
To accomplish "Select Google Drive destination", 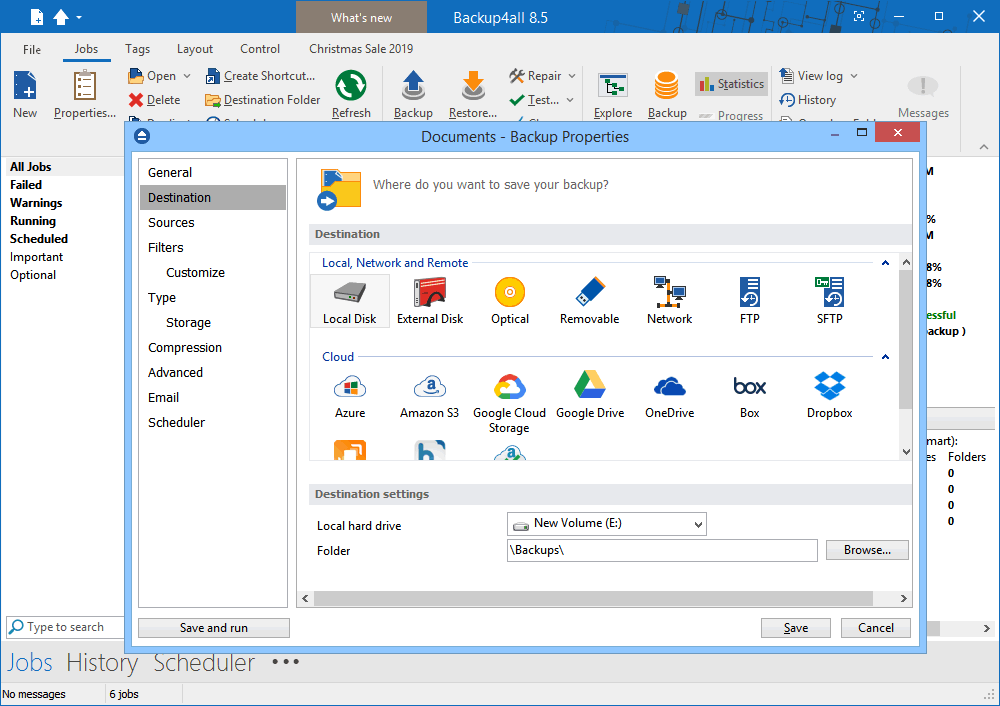I will point(590,396).
